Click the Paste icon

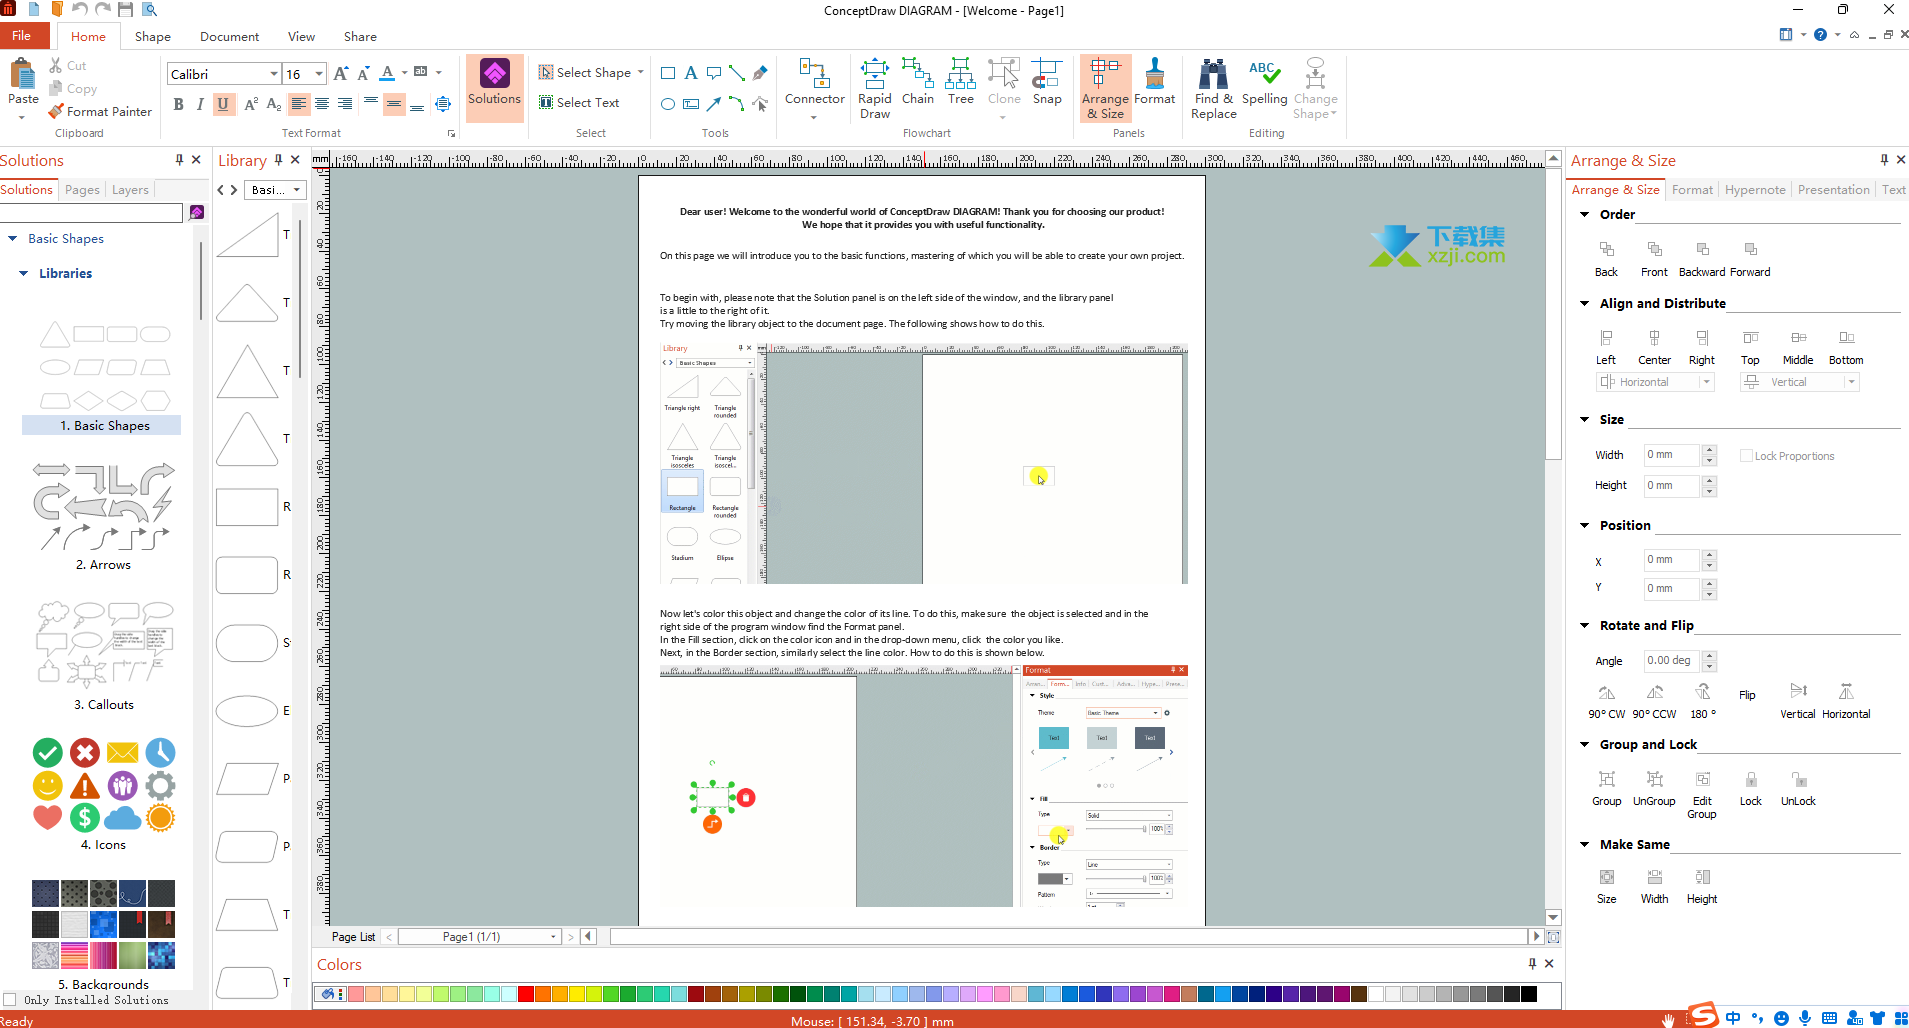point(22,73)
